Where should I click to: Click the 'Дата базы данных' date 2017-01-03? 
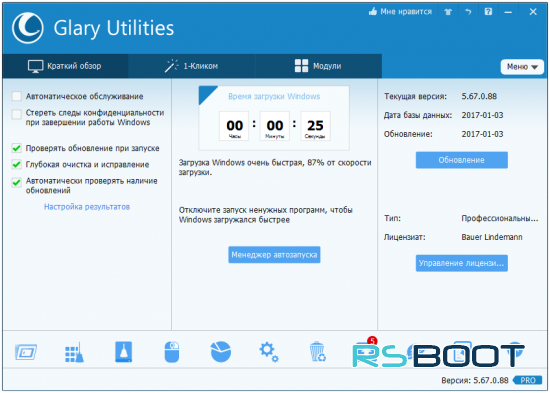coord(482,115)
